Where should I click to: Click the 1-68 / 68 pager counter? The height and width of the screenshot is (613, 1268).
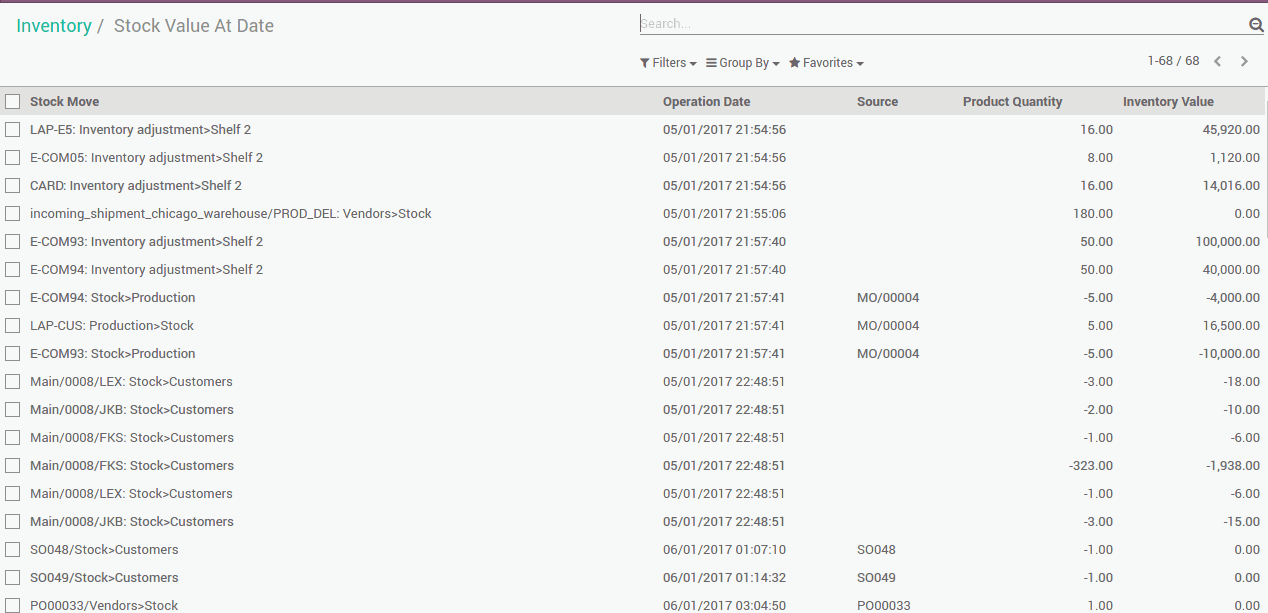[x=1173, y=61]
